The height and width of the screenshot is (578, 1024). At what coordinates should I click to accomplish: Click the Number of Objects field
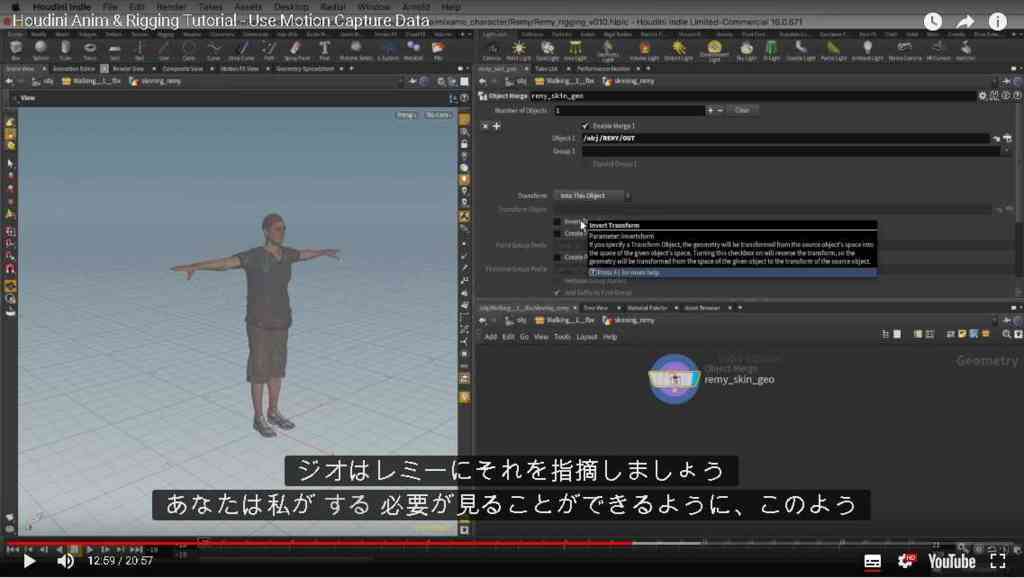point(630,110)
